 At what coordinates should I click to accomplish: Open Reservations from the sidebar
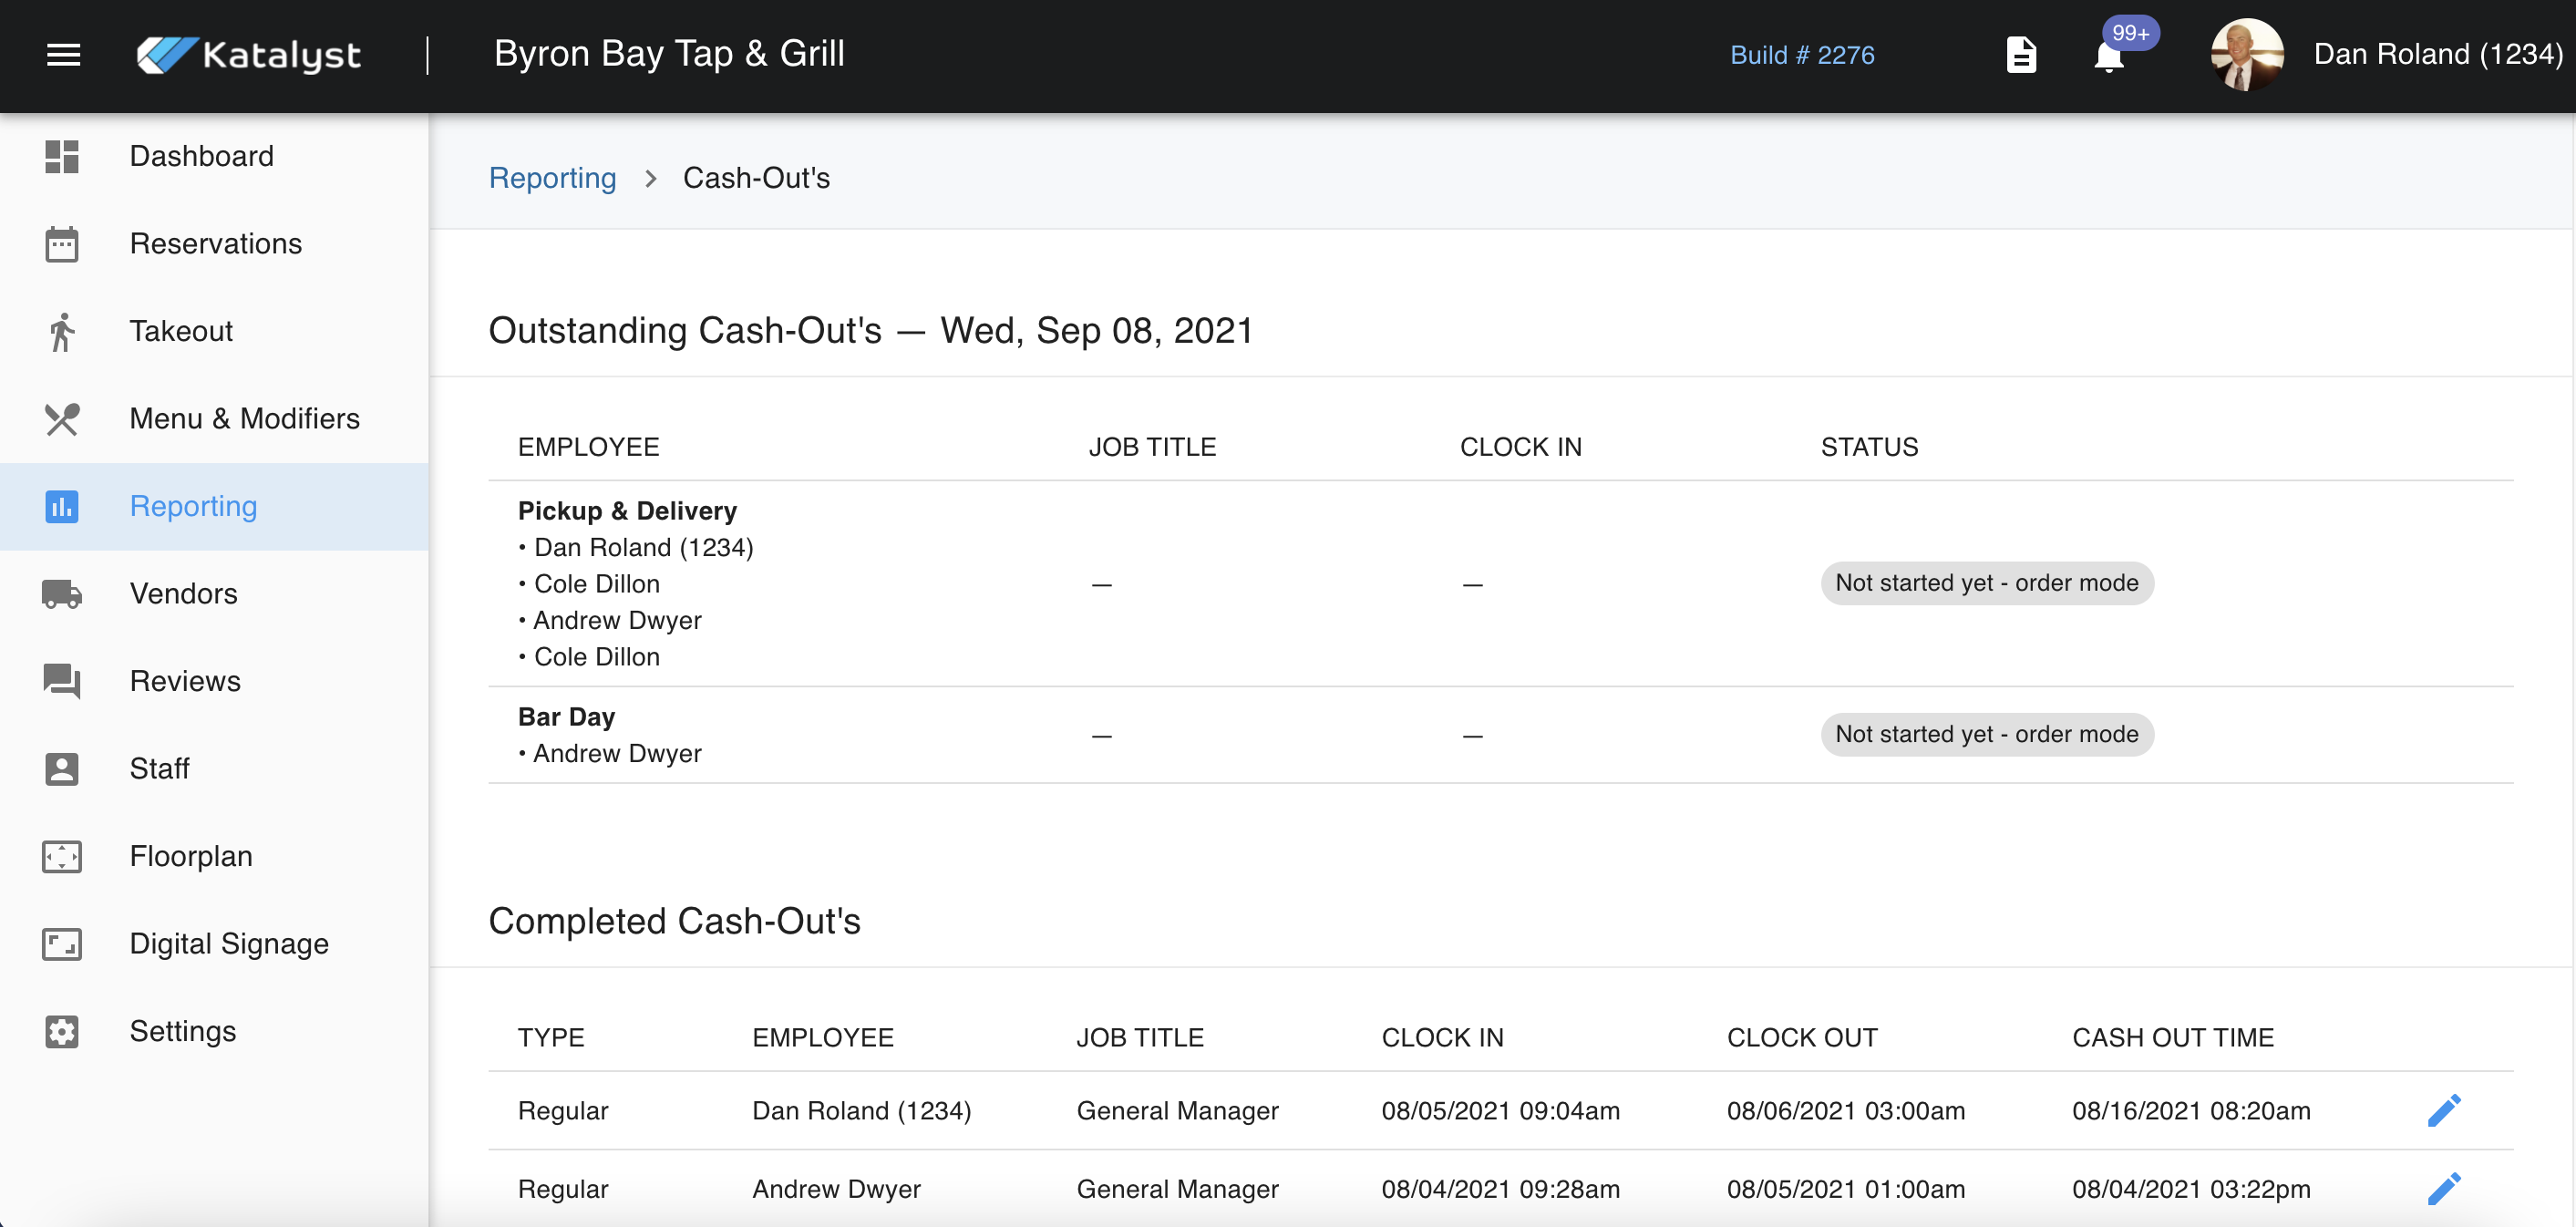[215, 243]
